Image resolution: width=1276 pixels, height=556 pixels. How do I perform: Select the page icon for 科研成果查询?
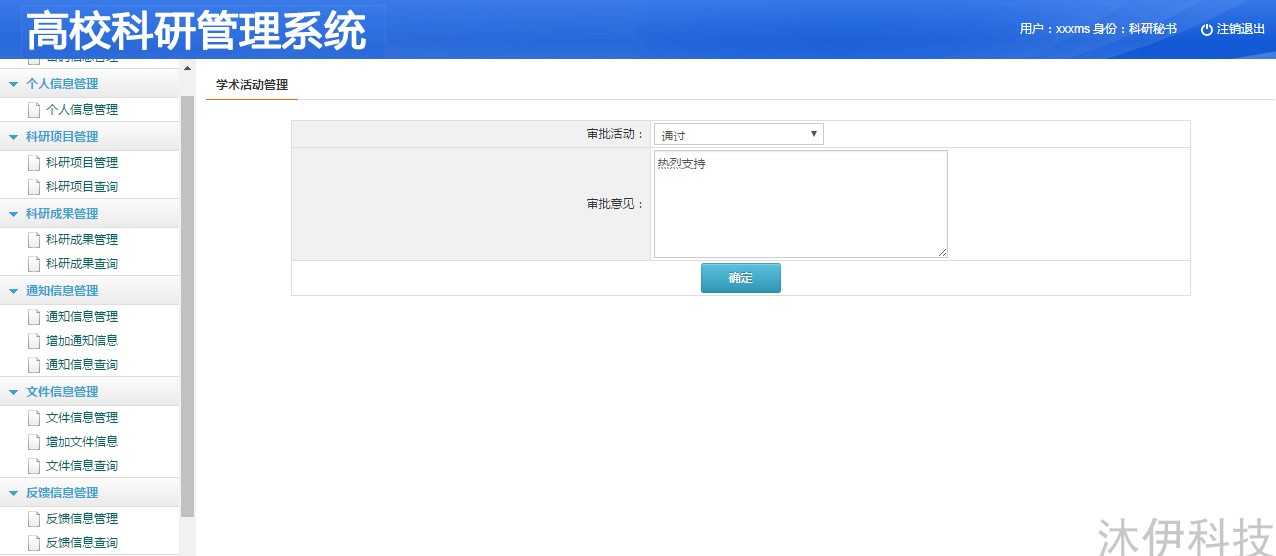tap(34, 264)
